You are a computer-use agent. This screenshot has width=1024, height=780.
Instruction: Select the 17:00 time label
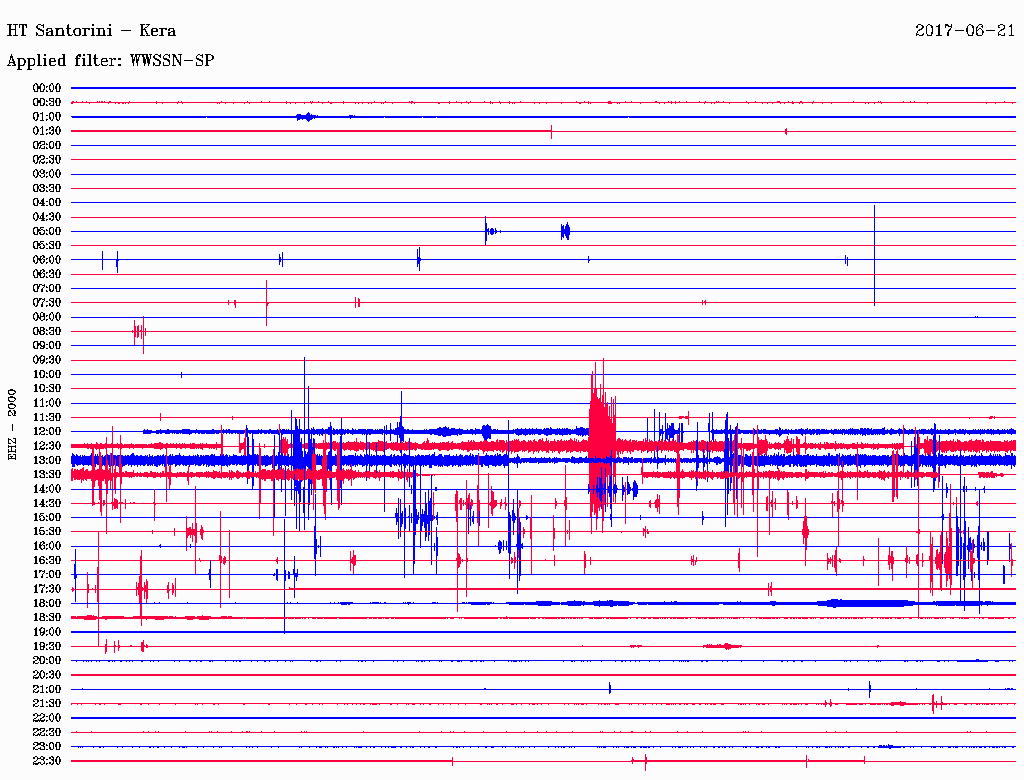[x=46, y=575]
